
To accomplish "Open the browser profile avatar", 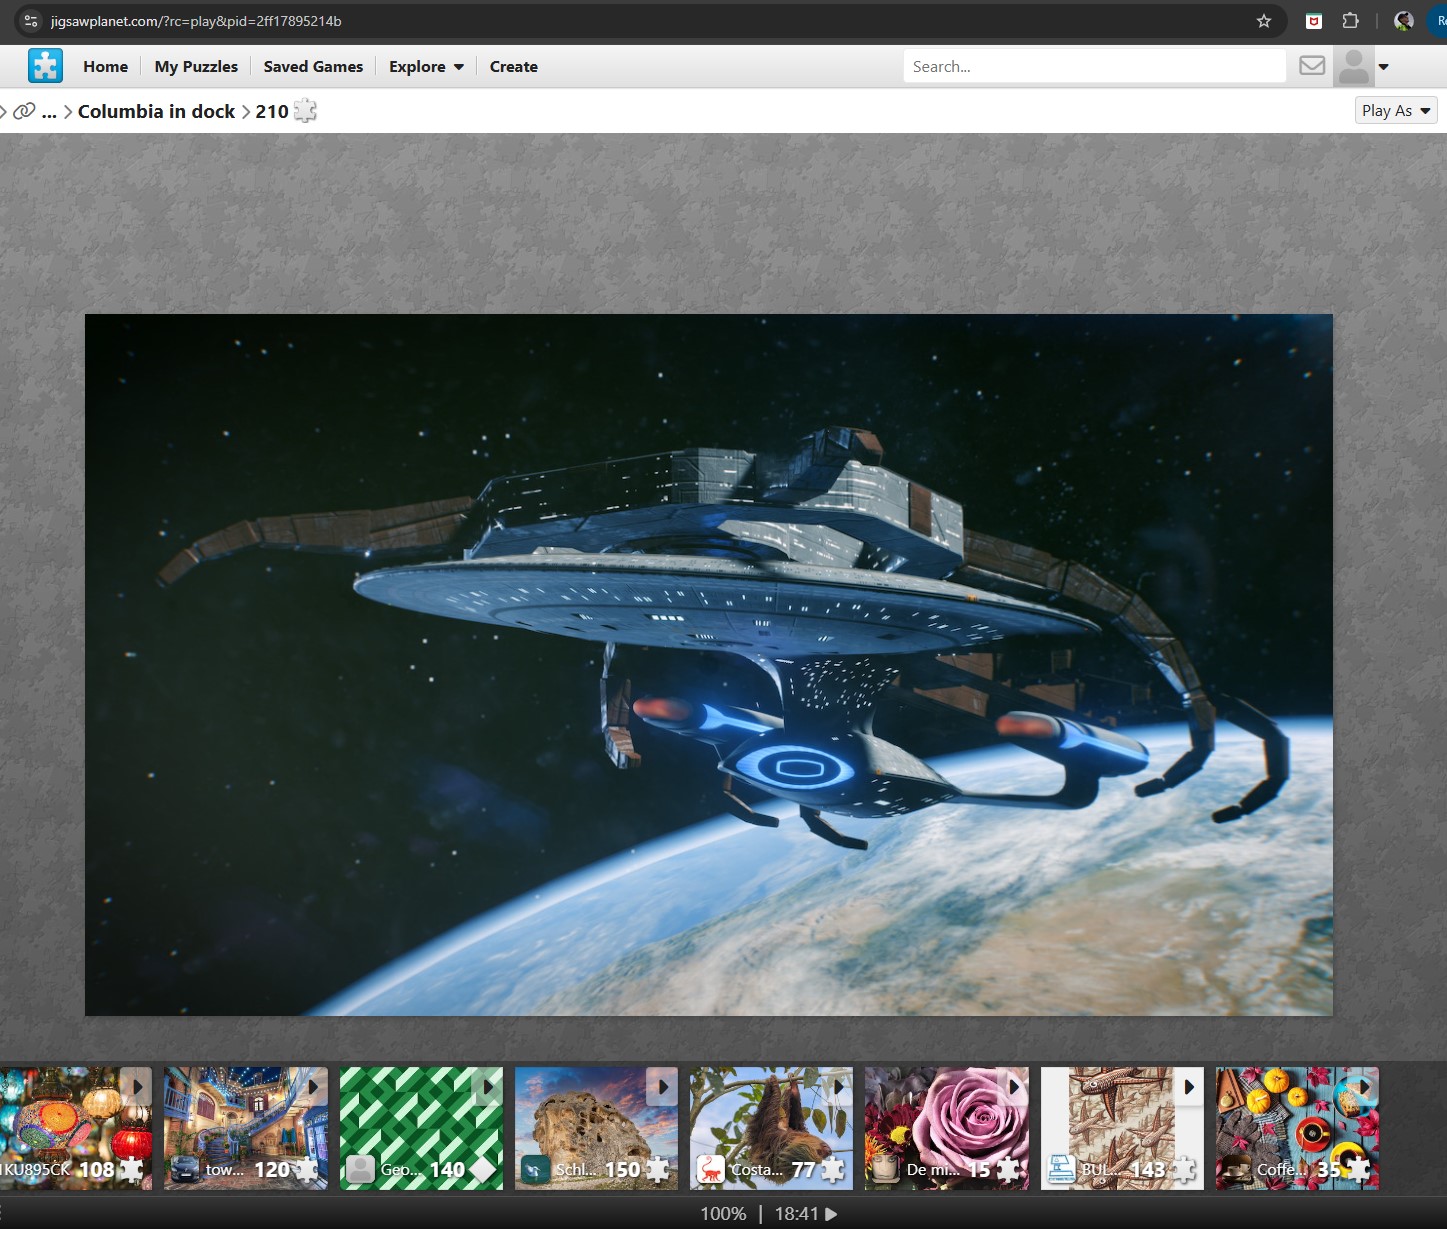I will (x=1404, y=21).
